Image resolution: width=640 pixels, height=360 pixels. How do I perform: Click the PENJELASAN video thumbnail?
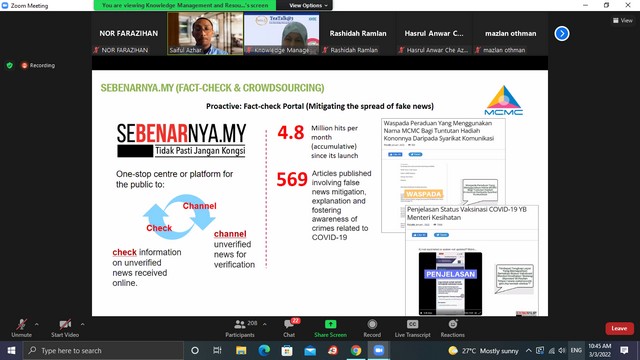tap(450, 283)
